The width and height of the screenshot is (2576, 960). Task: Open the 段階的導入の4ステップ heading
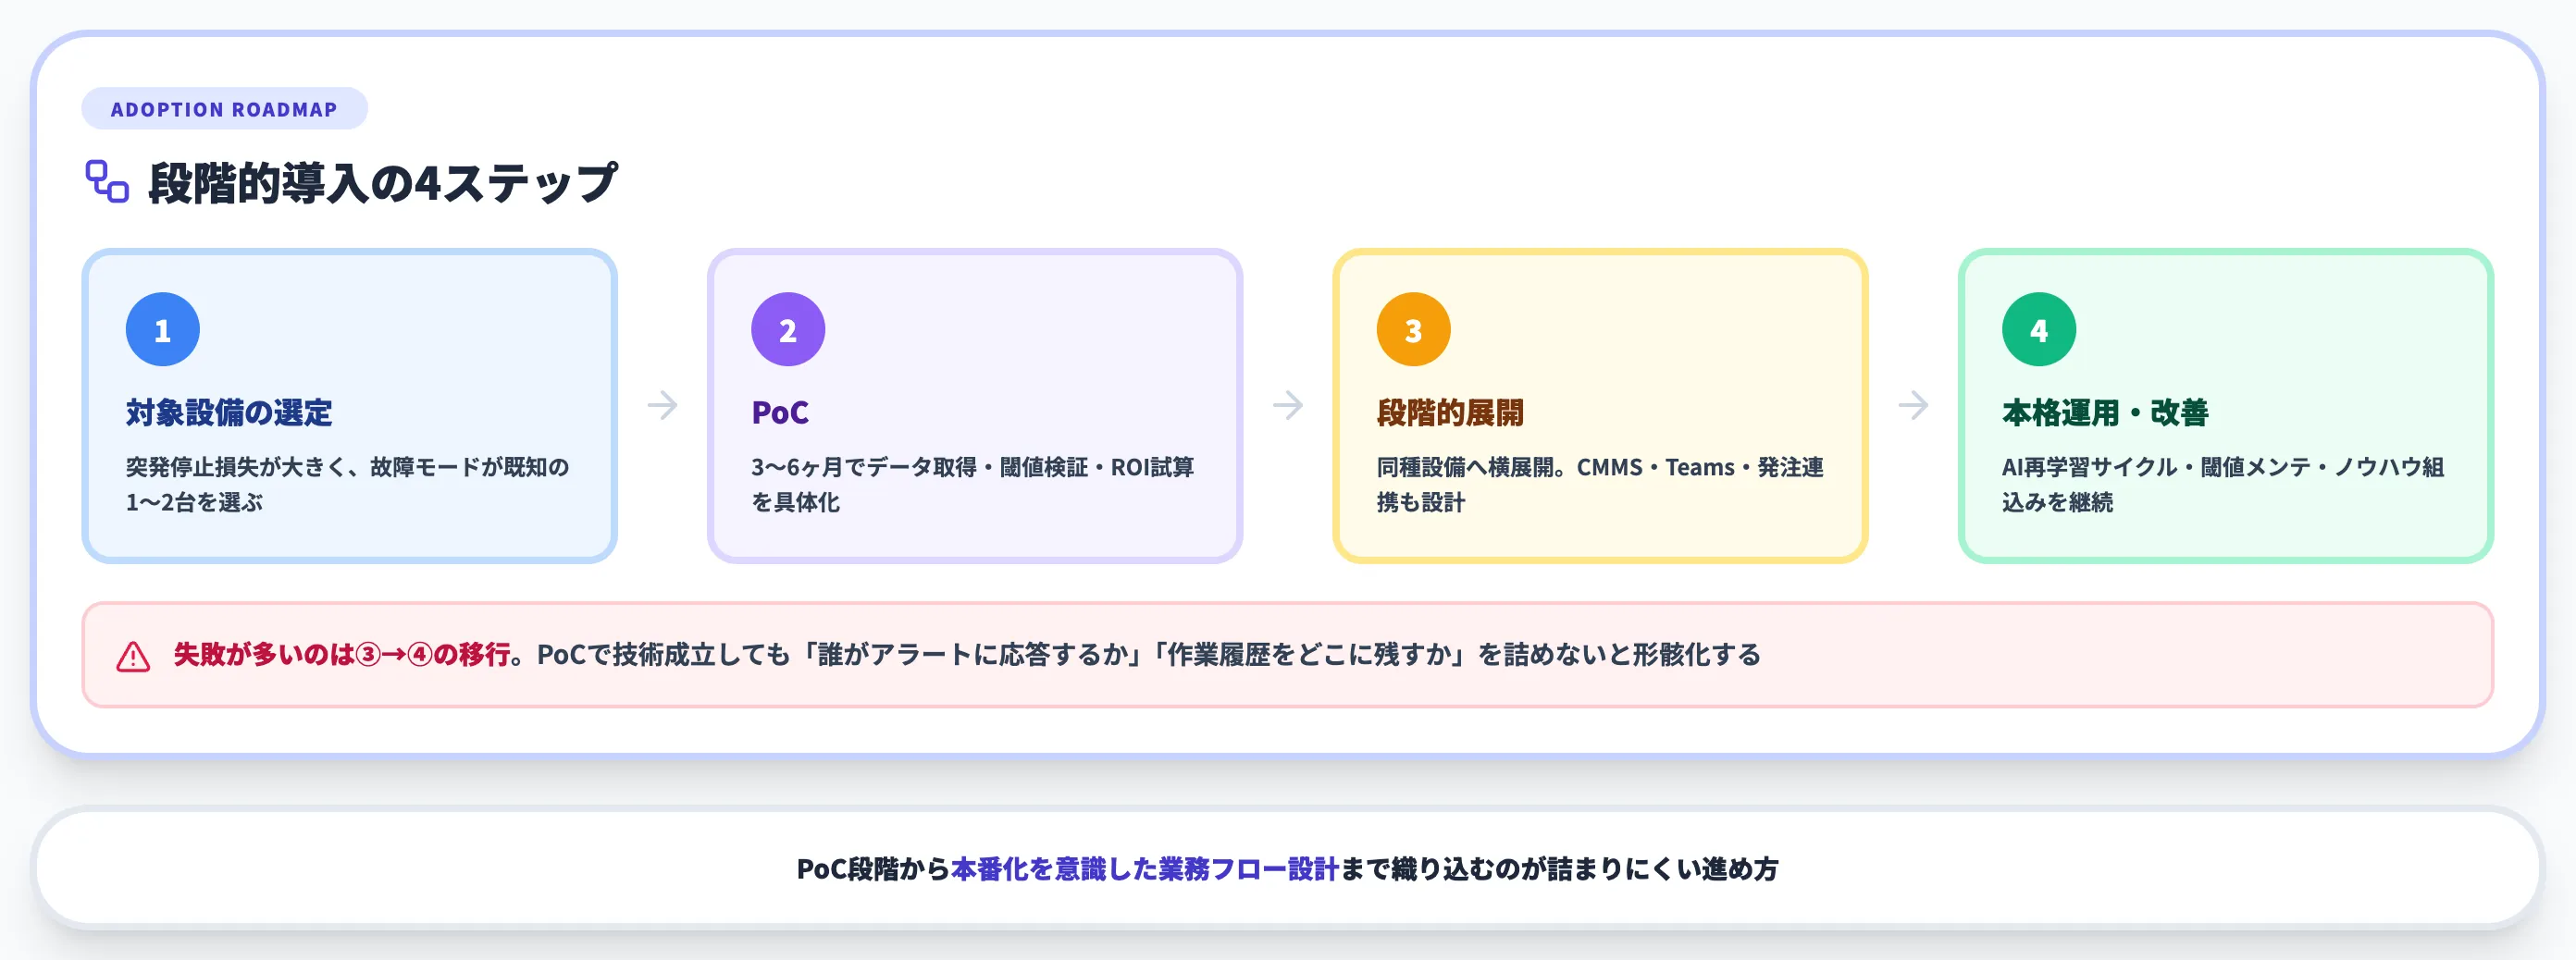[383, 180]
